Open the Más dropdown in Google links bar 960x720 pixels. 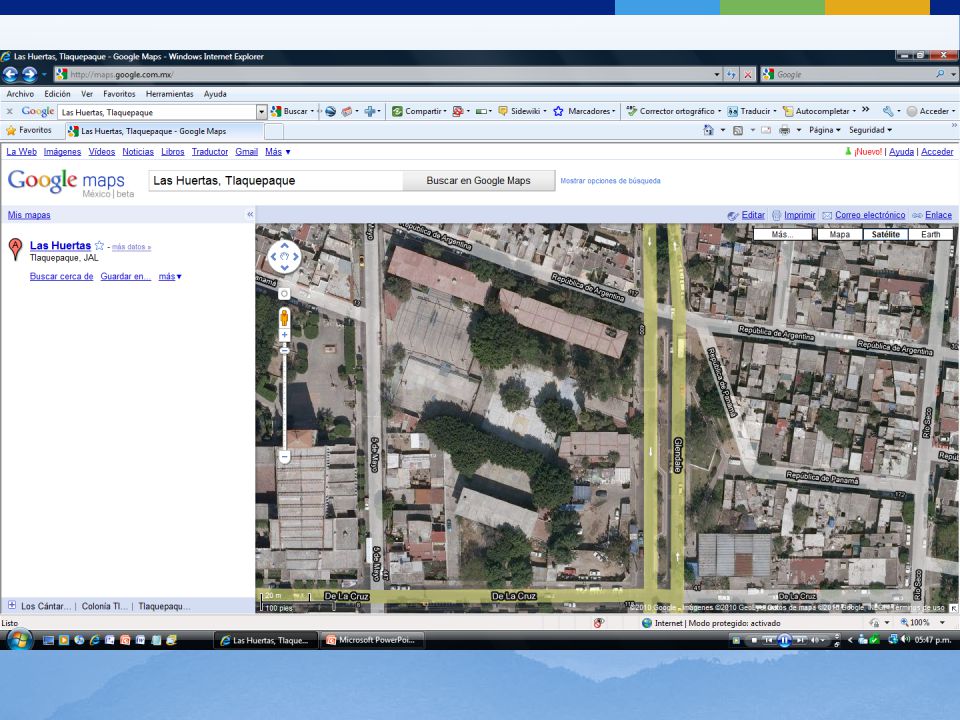click(x=277, y=152)
